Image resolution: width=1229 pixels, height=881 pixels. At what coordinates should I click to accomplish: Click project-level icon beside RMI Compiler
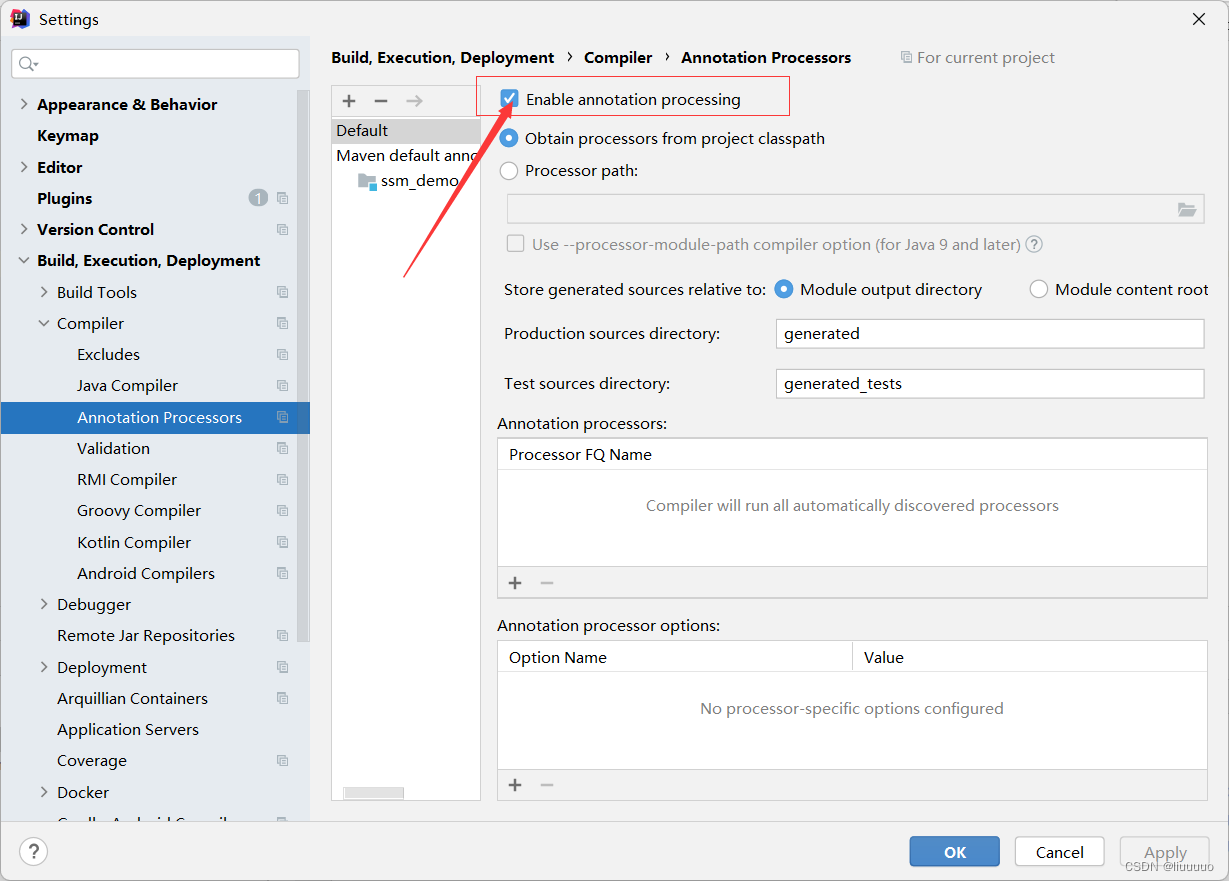pos(283,479)
